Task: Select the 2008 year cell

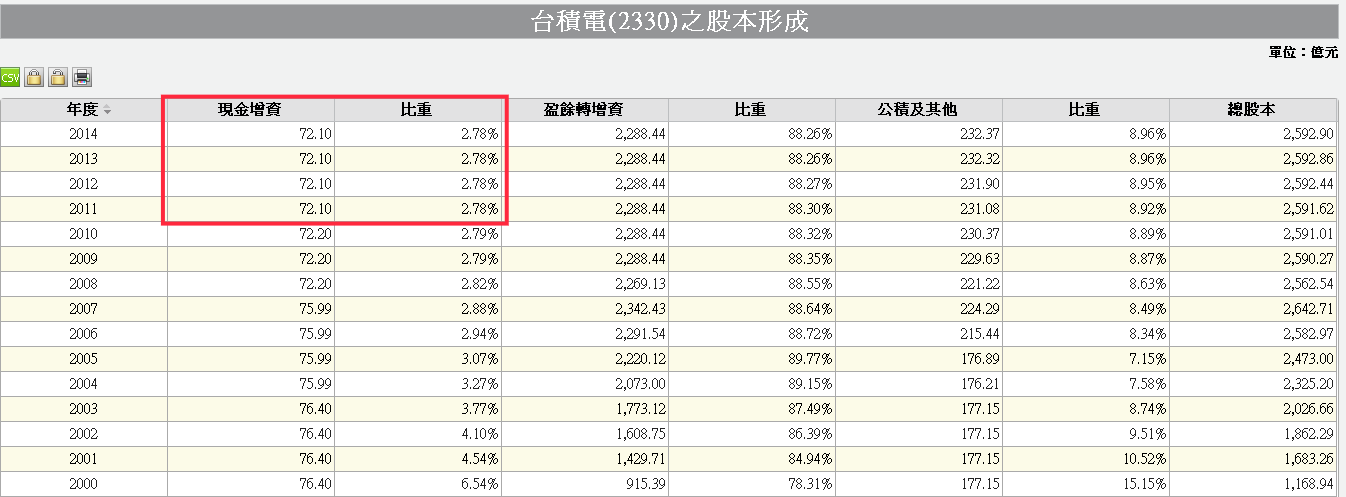Action: (84, 283)
